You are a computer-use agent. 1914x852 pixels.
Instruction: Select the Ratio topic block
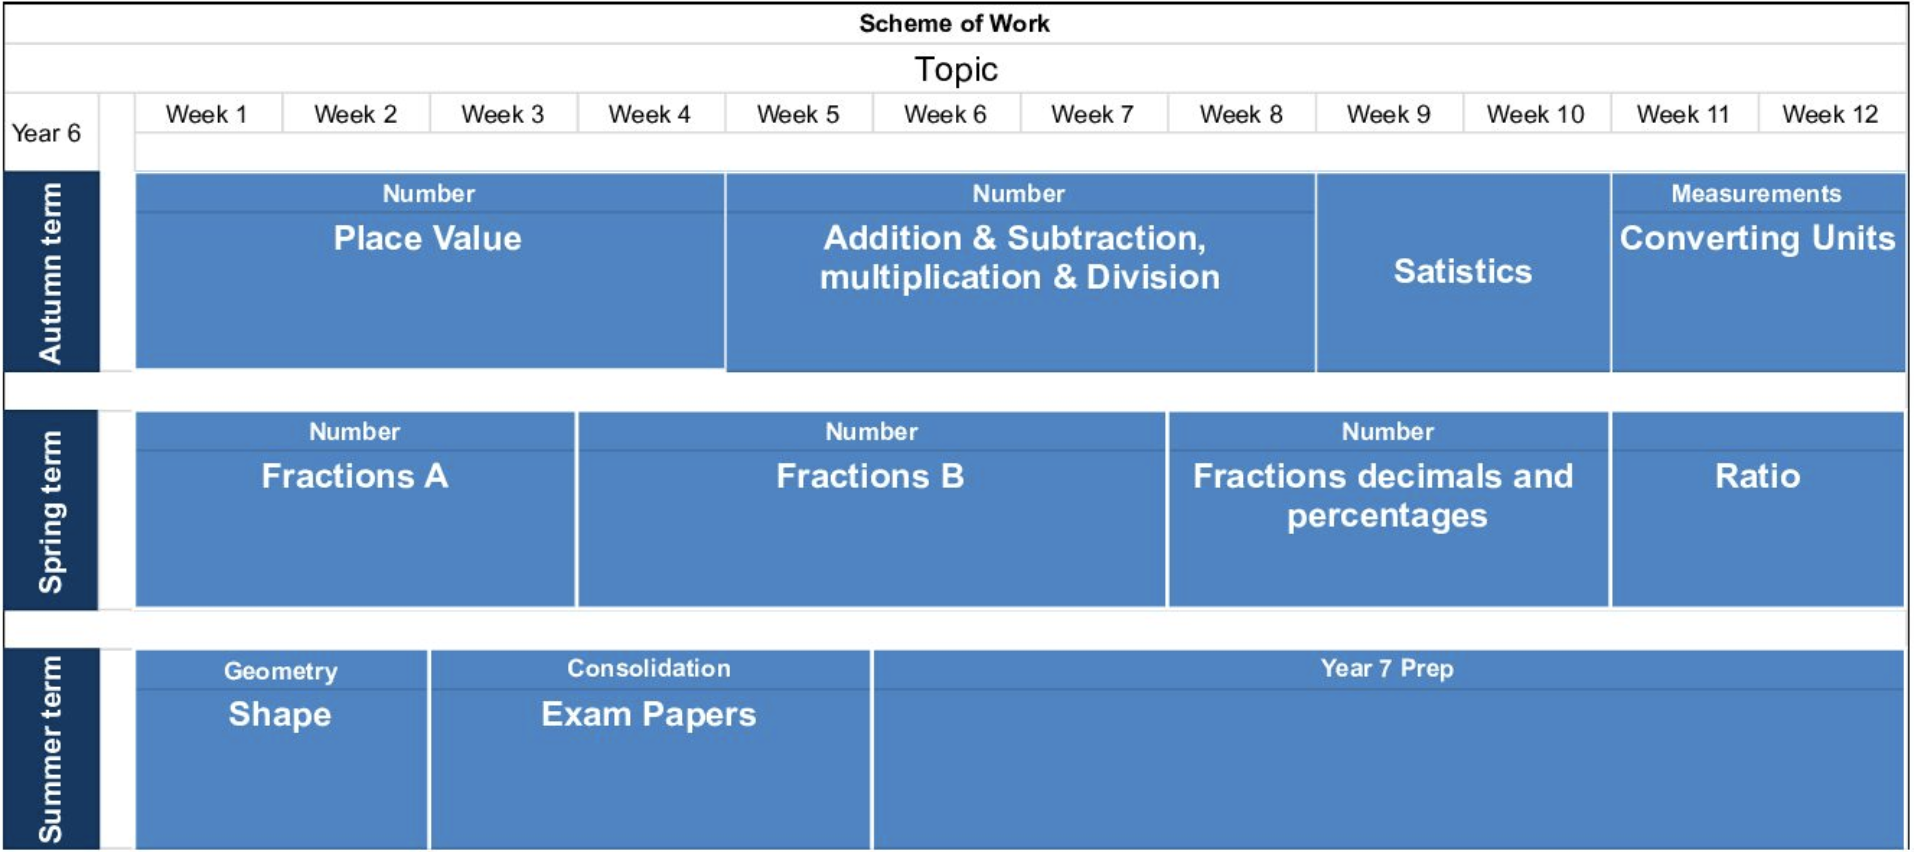pyautogui.click(x=1757, y=476)
